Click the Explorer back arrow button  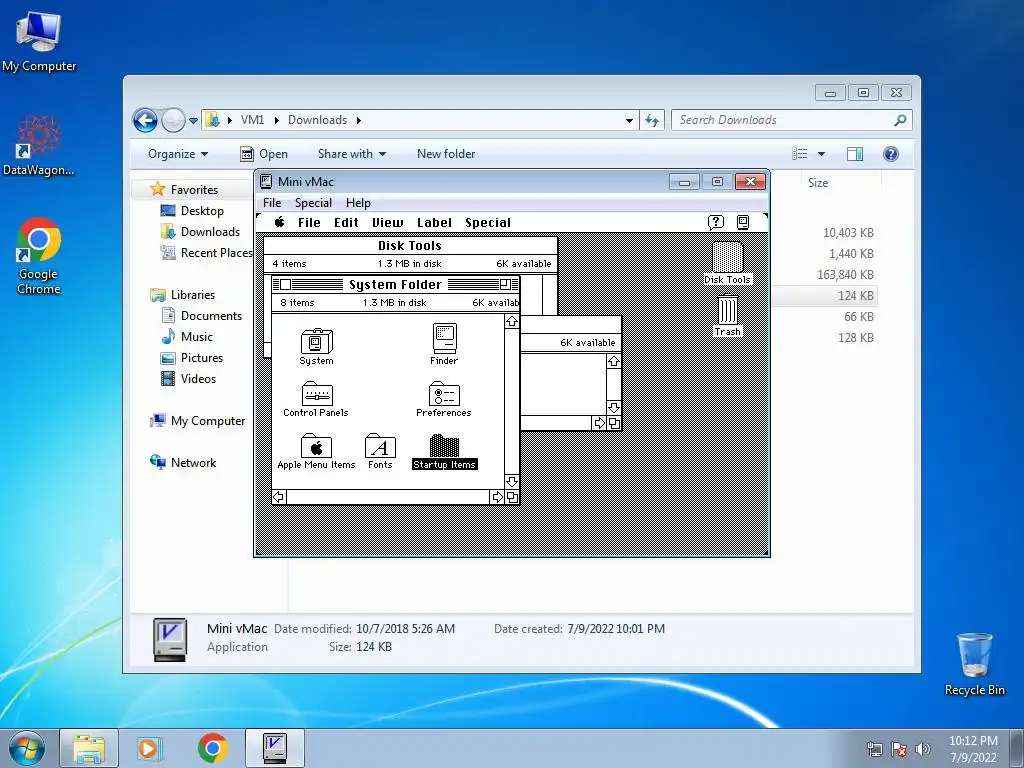click(x=145, y=120)
